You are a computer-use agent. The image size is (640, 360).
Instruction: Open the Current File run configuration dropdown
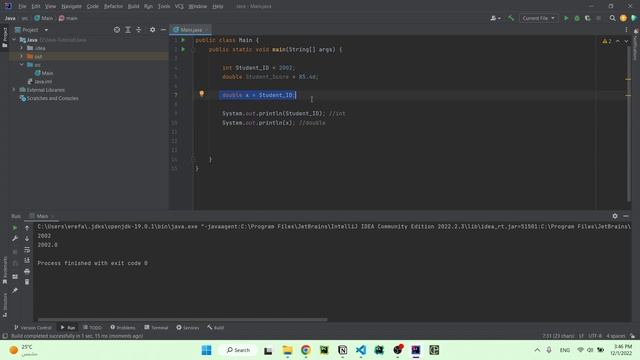click(538, 18)
